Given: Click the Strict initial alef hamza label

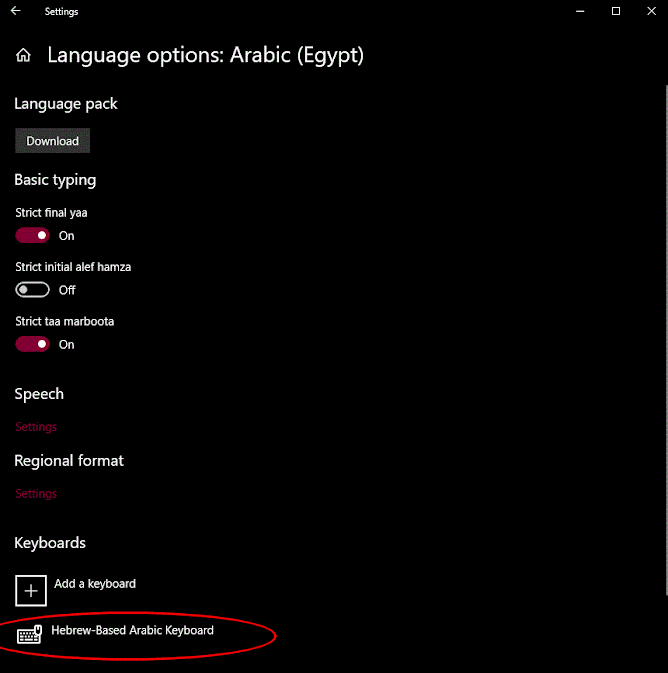Looking at the screenshot, I should click(73, 267).
